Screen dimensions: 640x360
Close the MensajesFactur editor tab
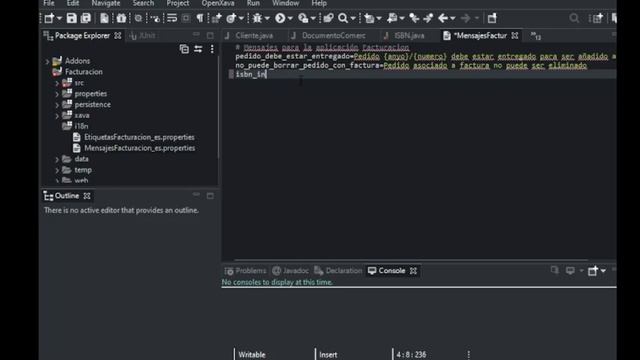(515, 36)
